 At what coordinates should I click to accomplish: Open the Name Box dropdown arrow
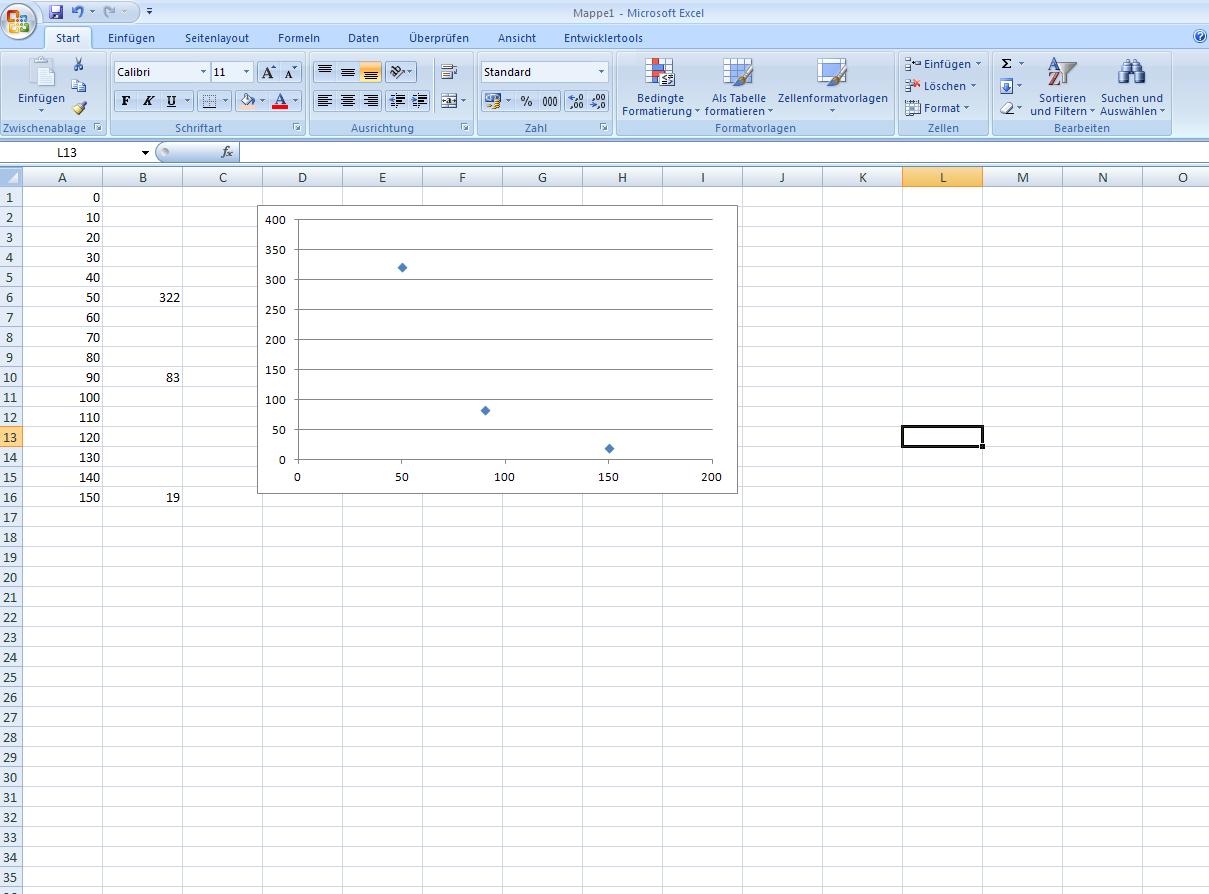[x=145, y=153]
